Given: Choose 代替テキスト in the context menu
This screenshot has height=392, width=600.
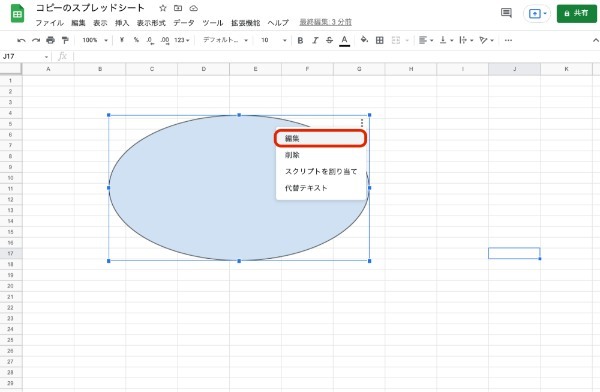Looking at the screenshot, I should point(321,188).
